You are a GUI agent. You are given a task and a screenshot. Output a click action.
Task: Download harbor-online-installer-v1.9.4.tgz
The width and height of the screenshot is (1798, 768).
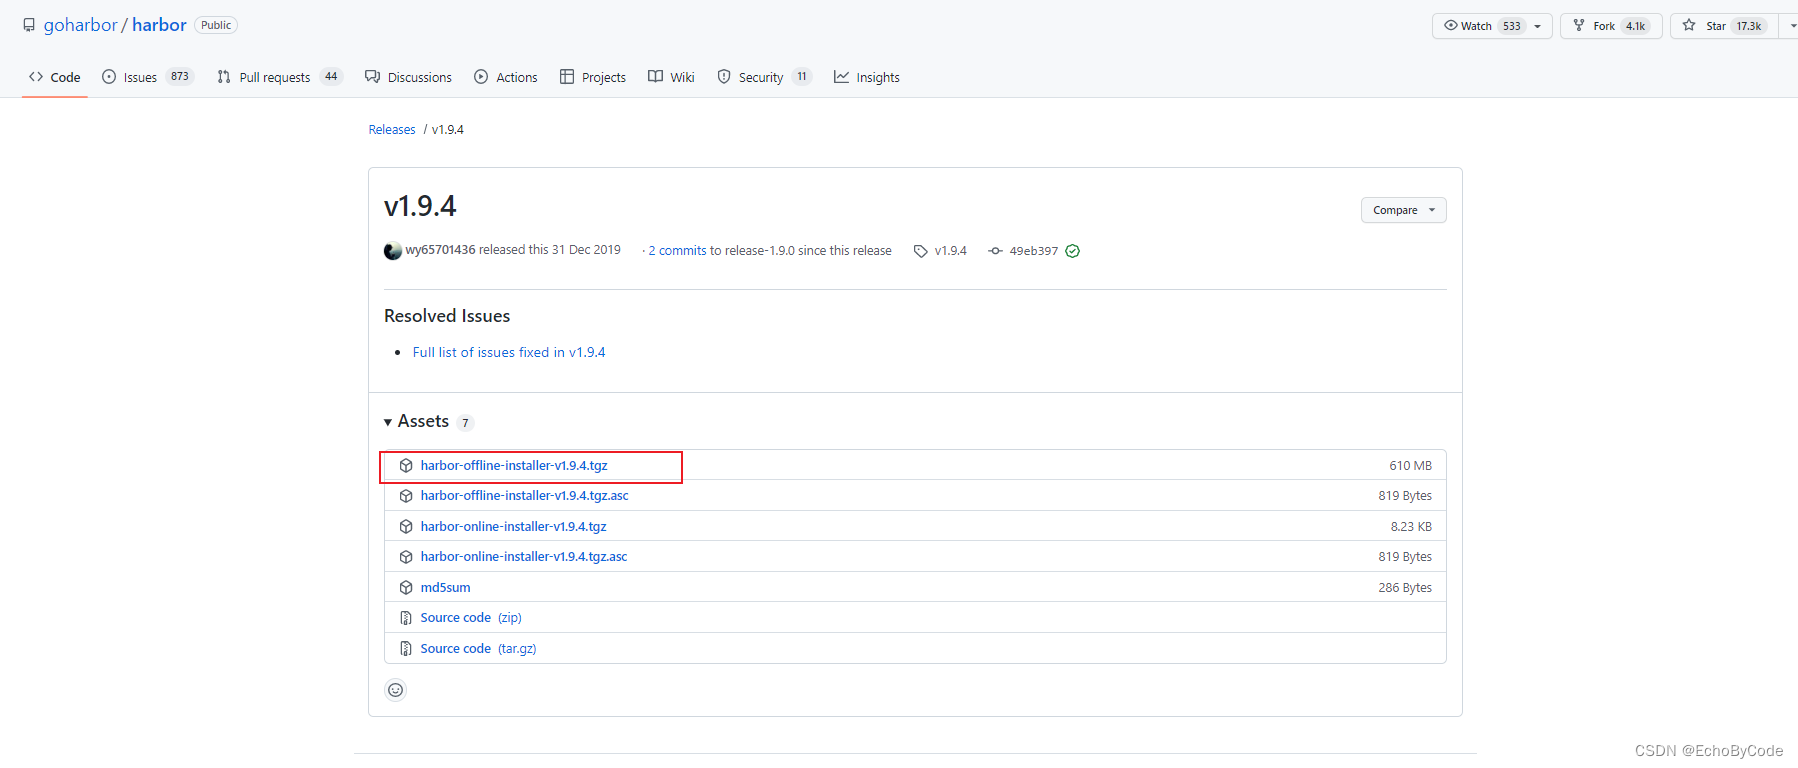point(514,527)
